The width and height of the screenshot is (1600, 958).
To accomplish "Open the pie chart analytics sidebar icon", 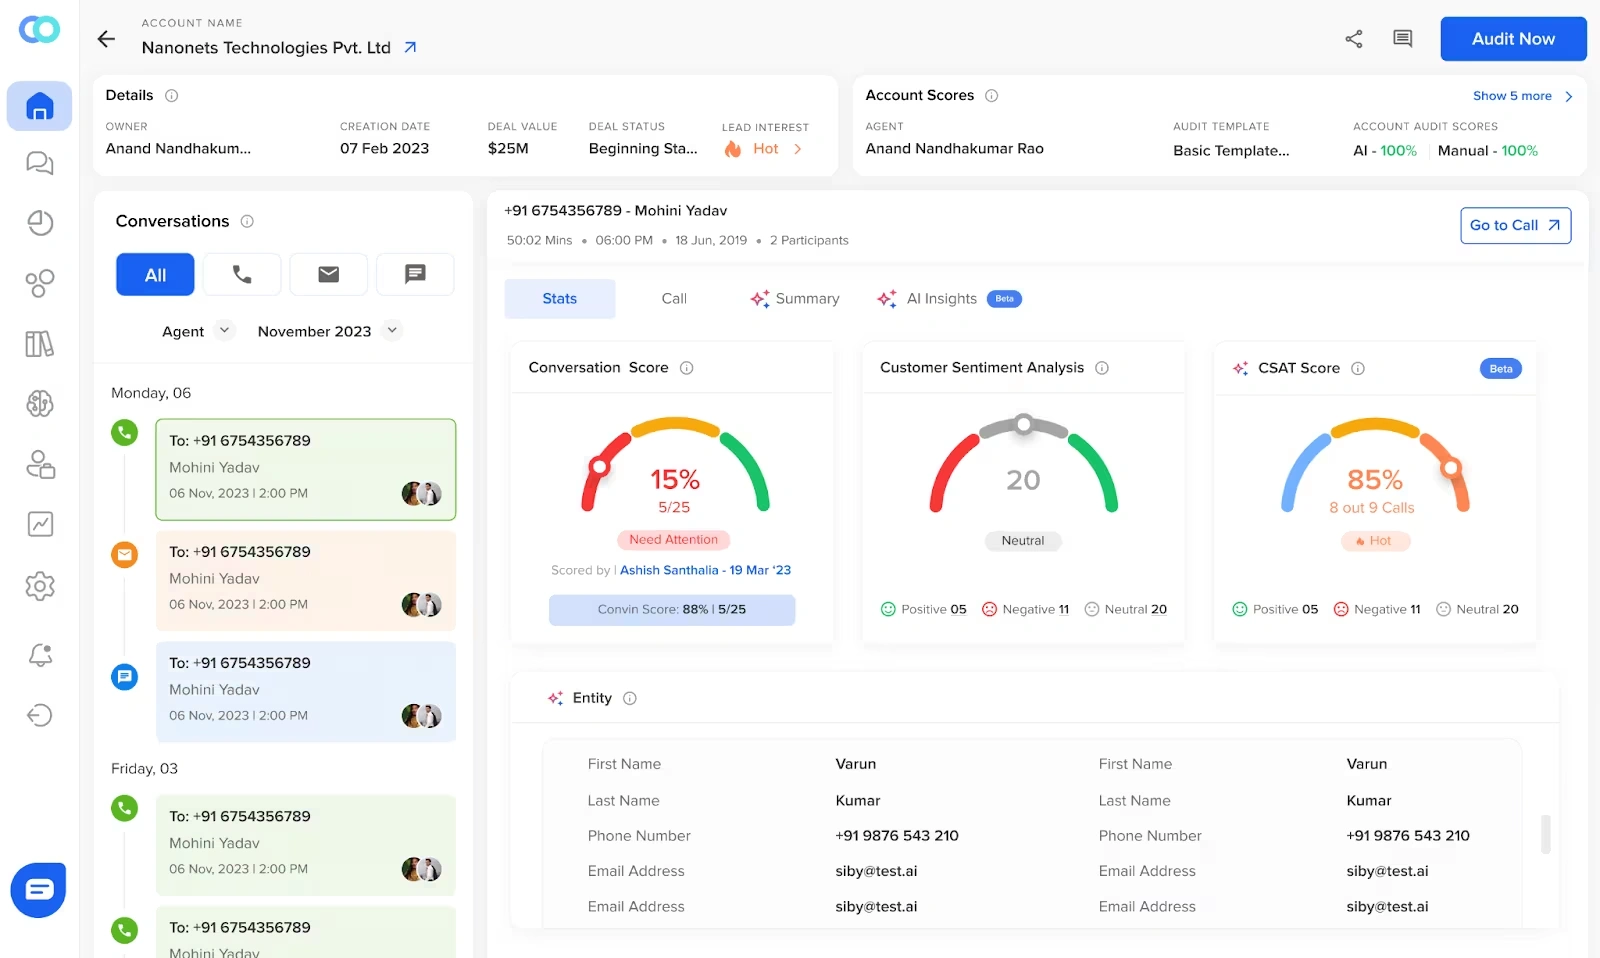I will [40, 223].
